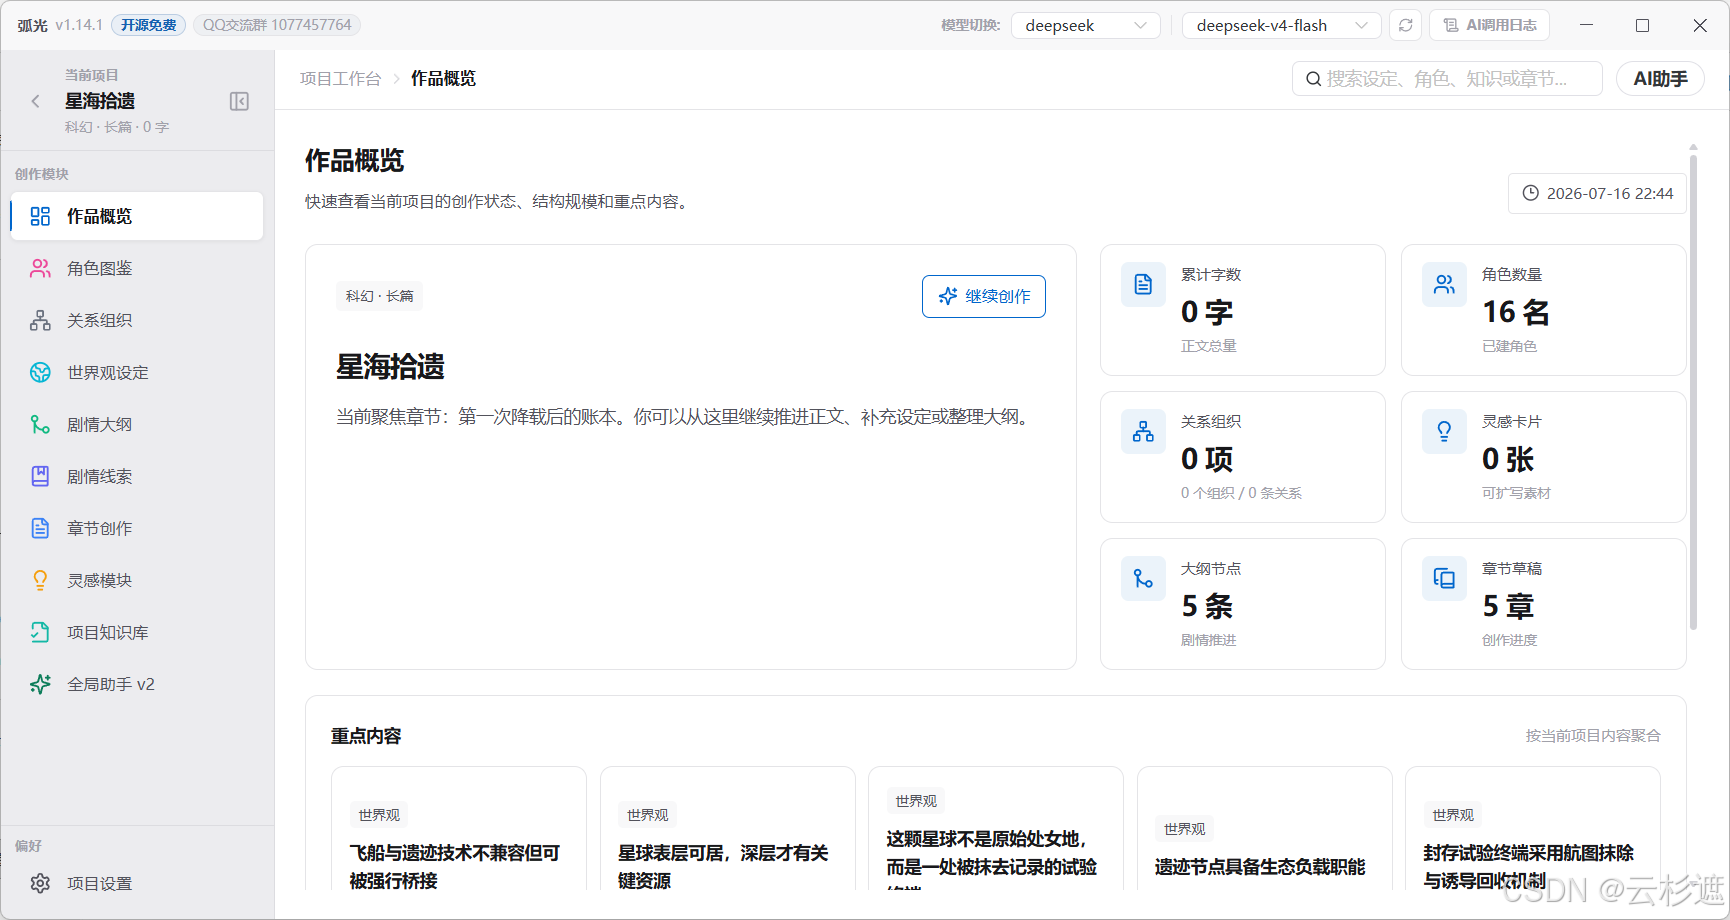Open 剧情大纲 module
This screenshot has height=920, width=1730.
[137, 424]
